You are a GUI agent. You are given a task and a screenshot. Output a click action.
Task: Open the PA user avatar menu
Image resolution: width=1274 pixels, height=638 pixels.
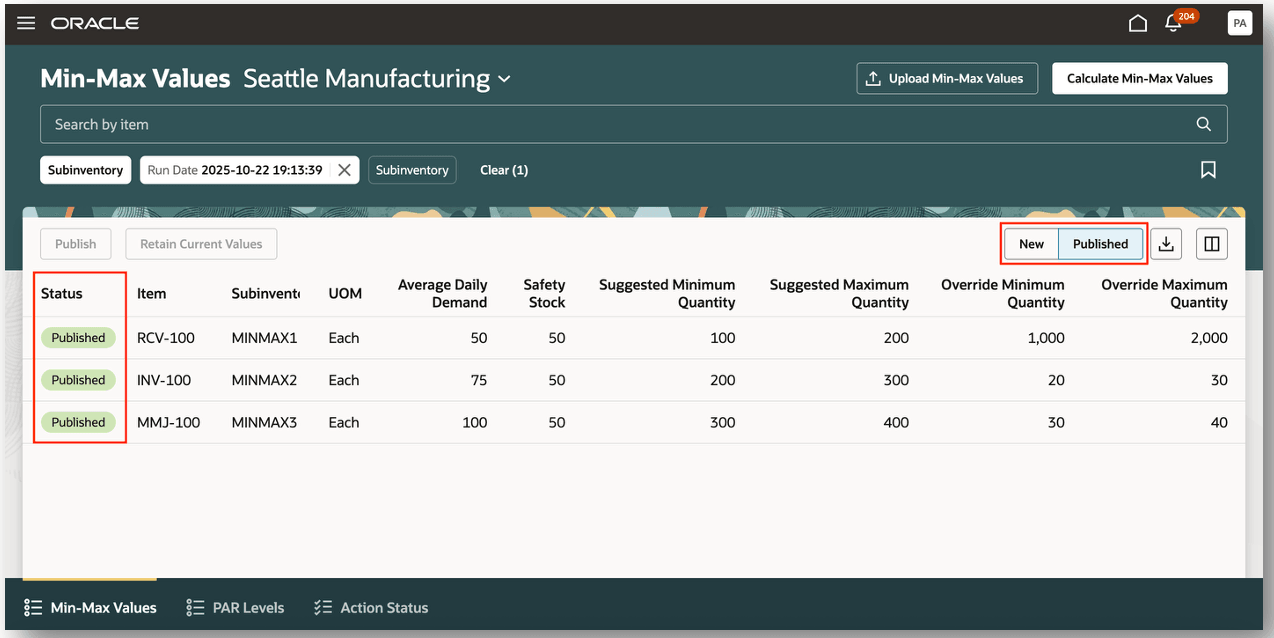tap(1239, 22)
